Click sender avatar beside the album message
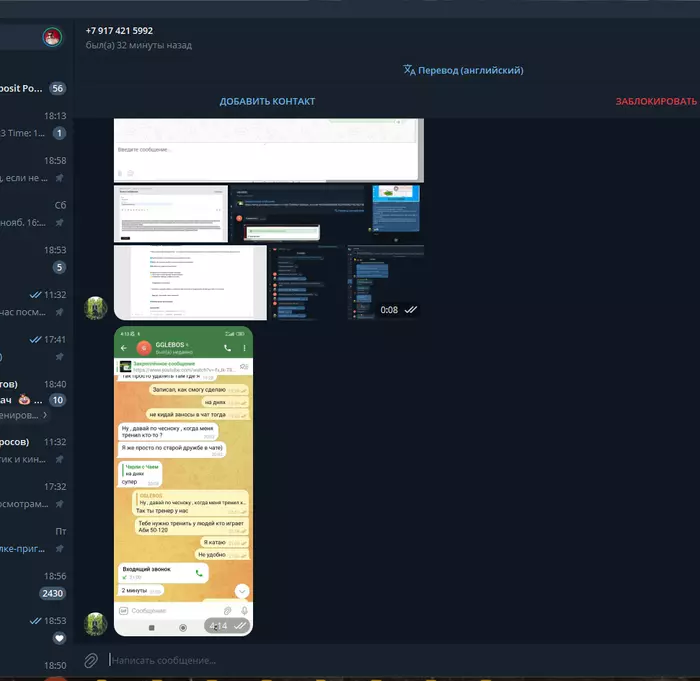Viewport: 700px width, 681px height. (96, 308)
